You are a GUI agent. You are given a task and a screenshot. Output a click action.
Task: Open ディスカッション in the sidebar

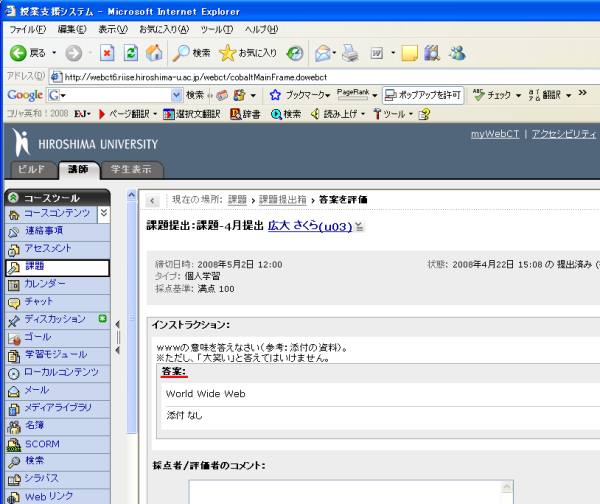coord(55,319)
